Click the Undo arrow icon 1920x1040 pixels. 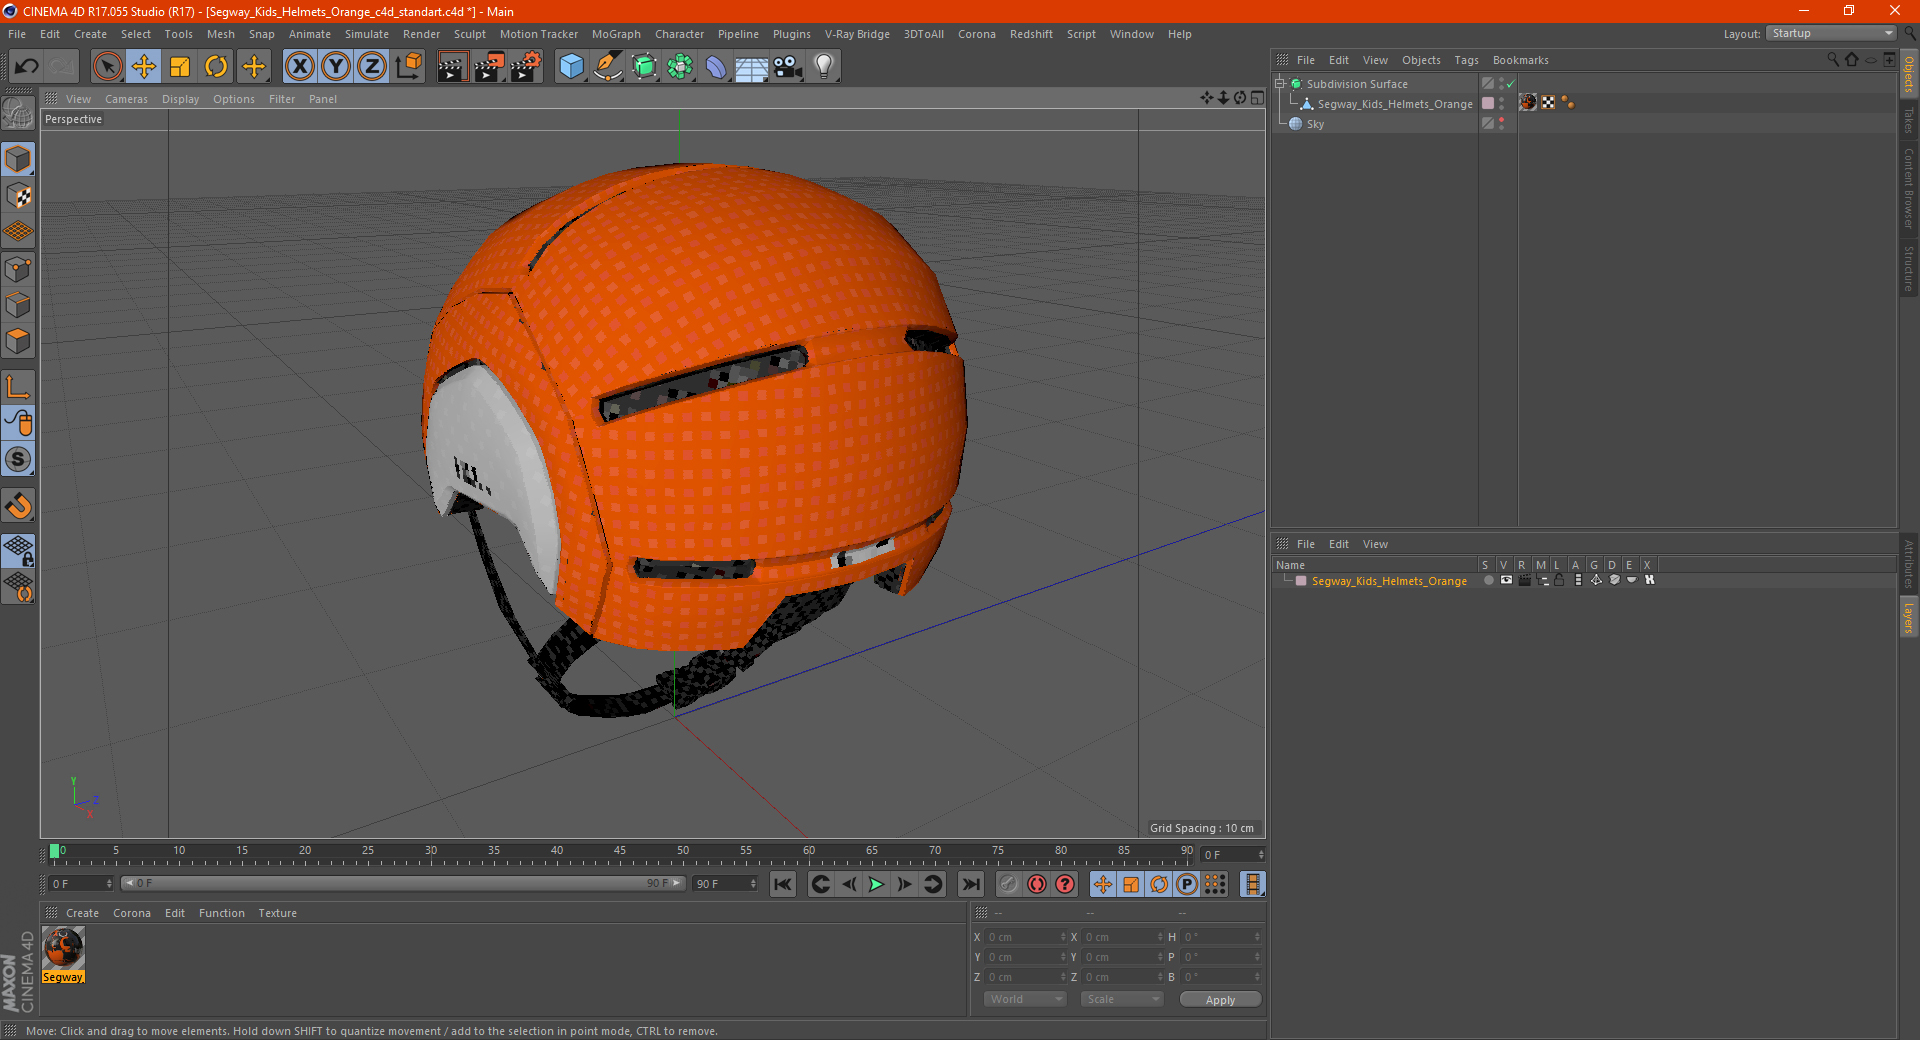pyautogui.click(x=27, y=67)
